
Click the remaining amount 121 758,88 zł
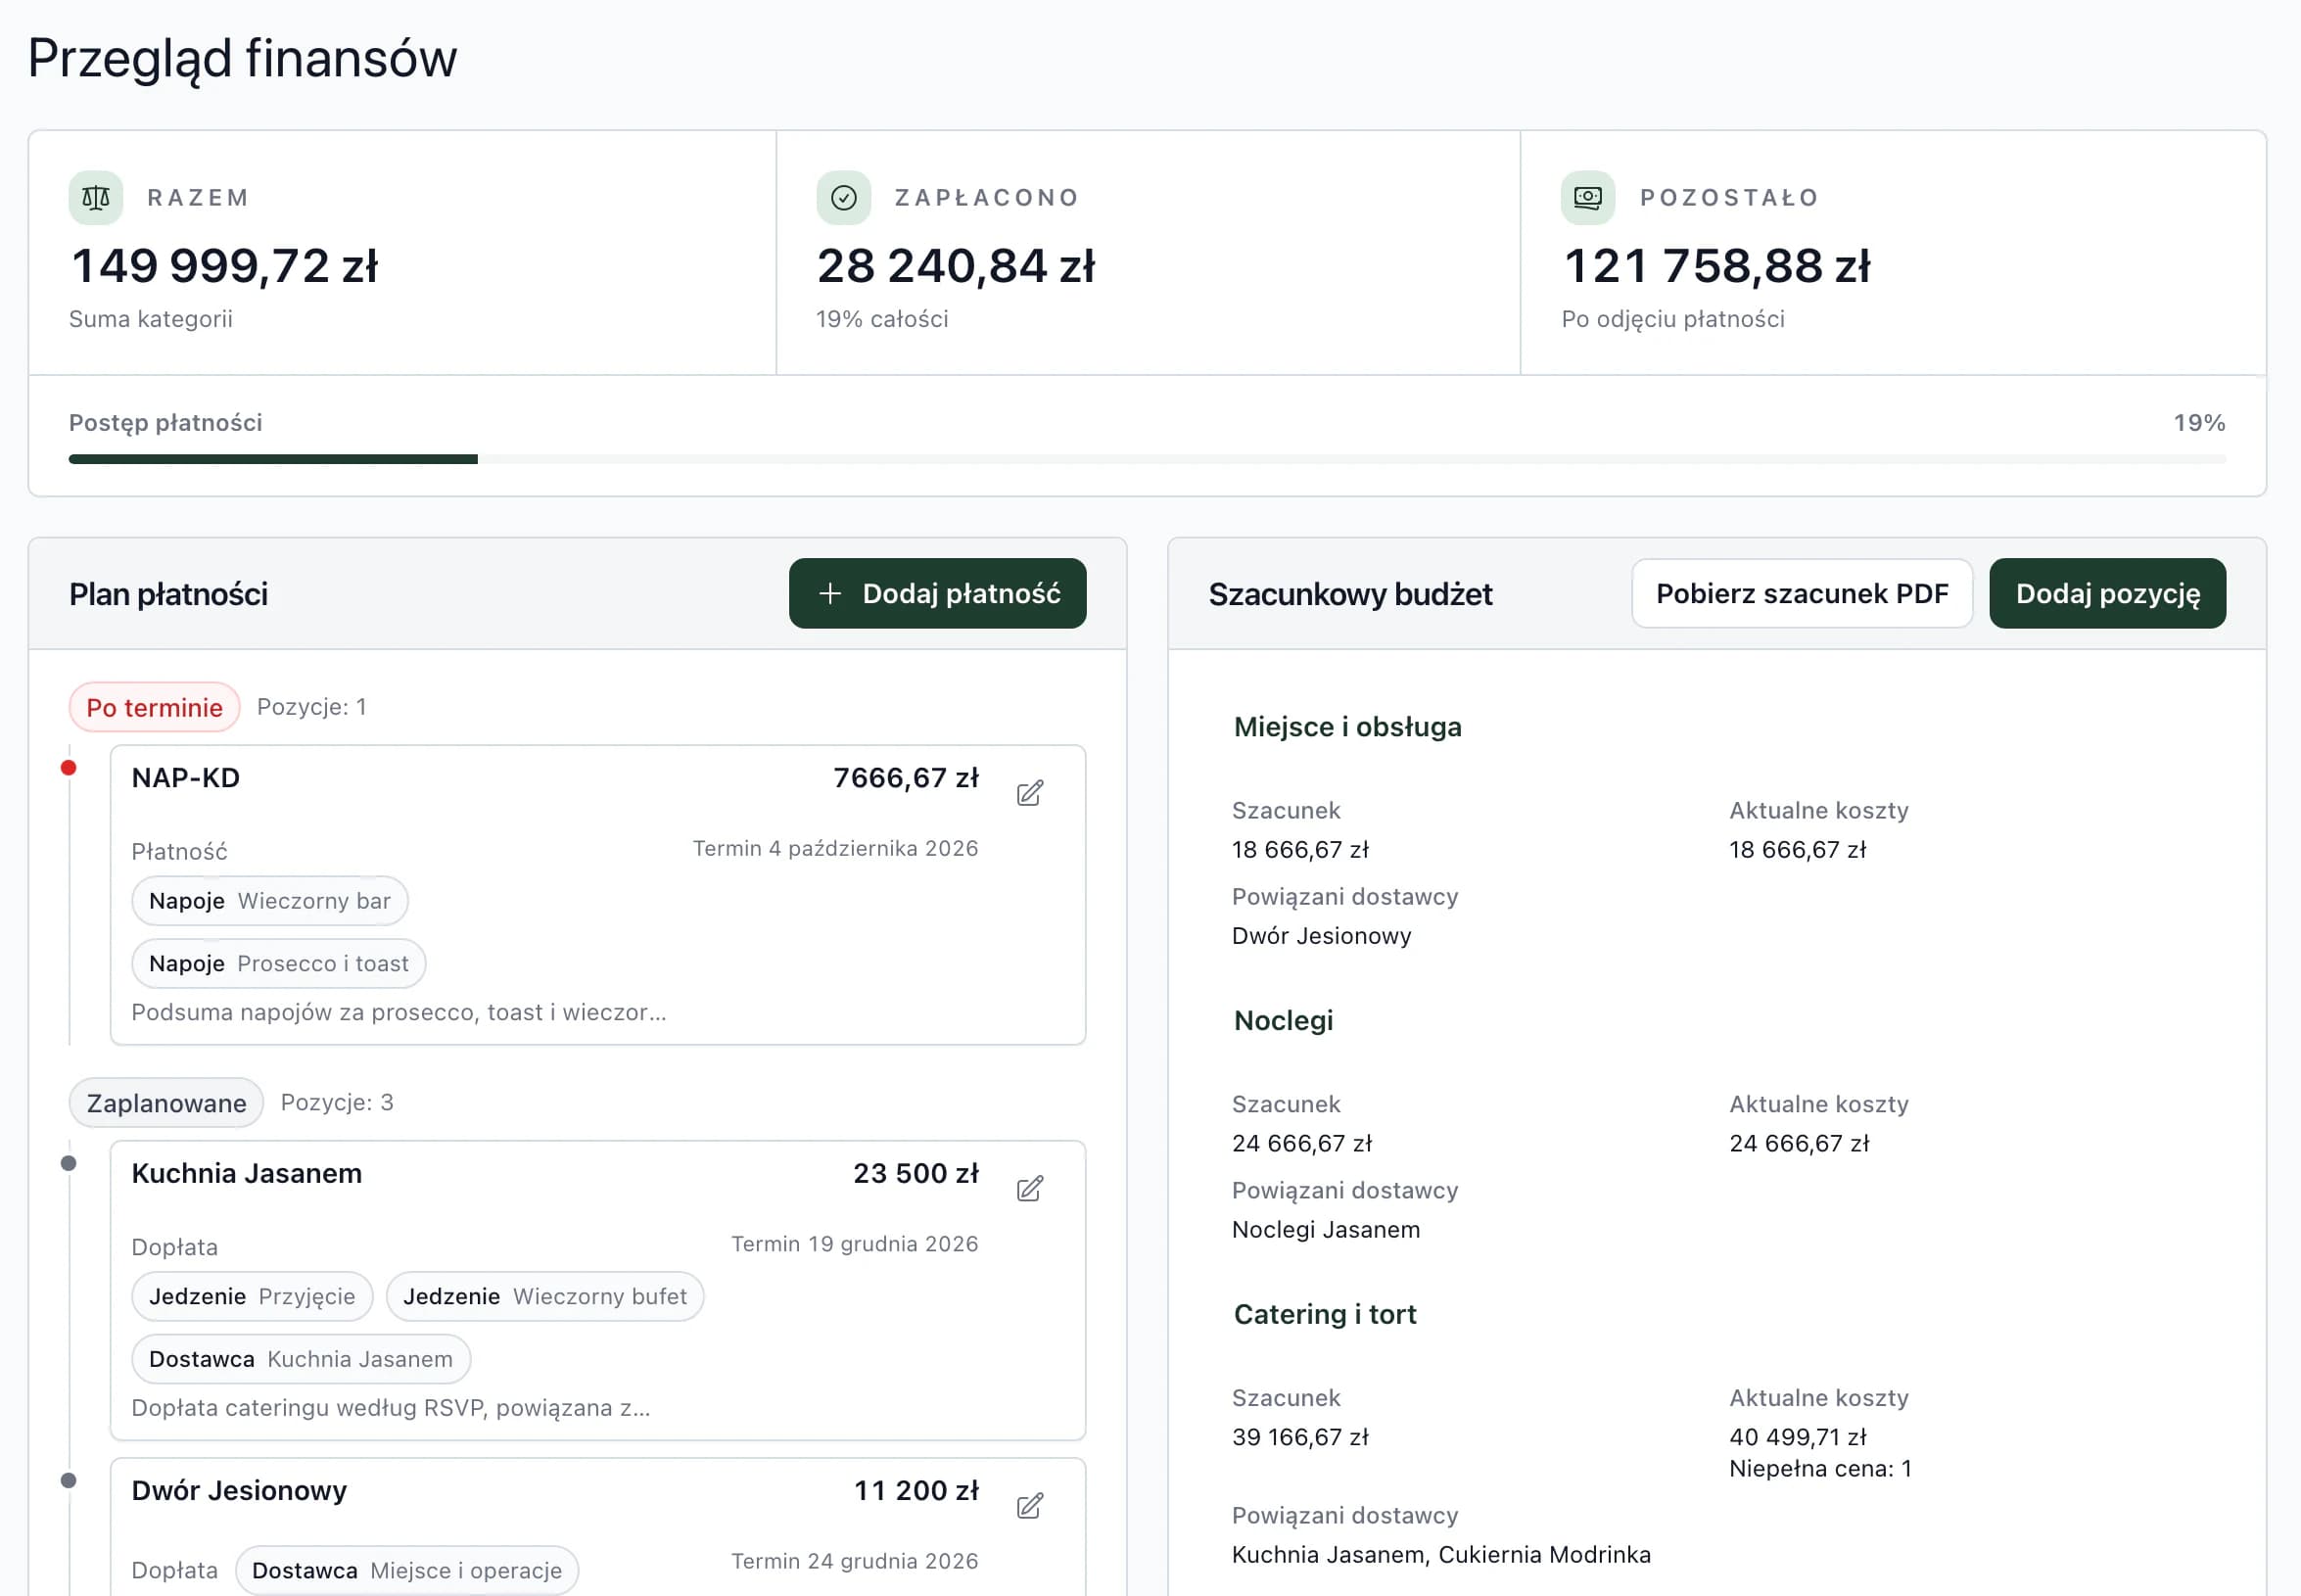[1716, 266]
